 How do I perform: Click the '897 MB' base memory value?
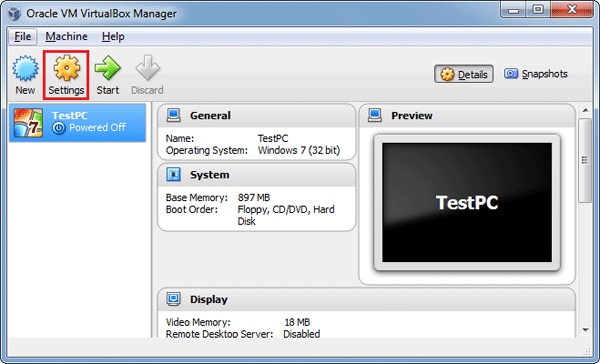pos(254,198)
